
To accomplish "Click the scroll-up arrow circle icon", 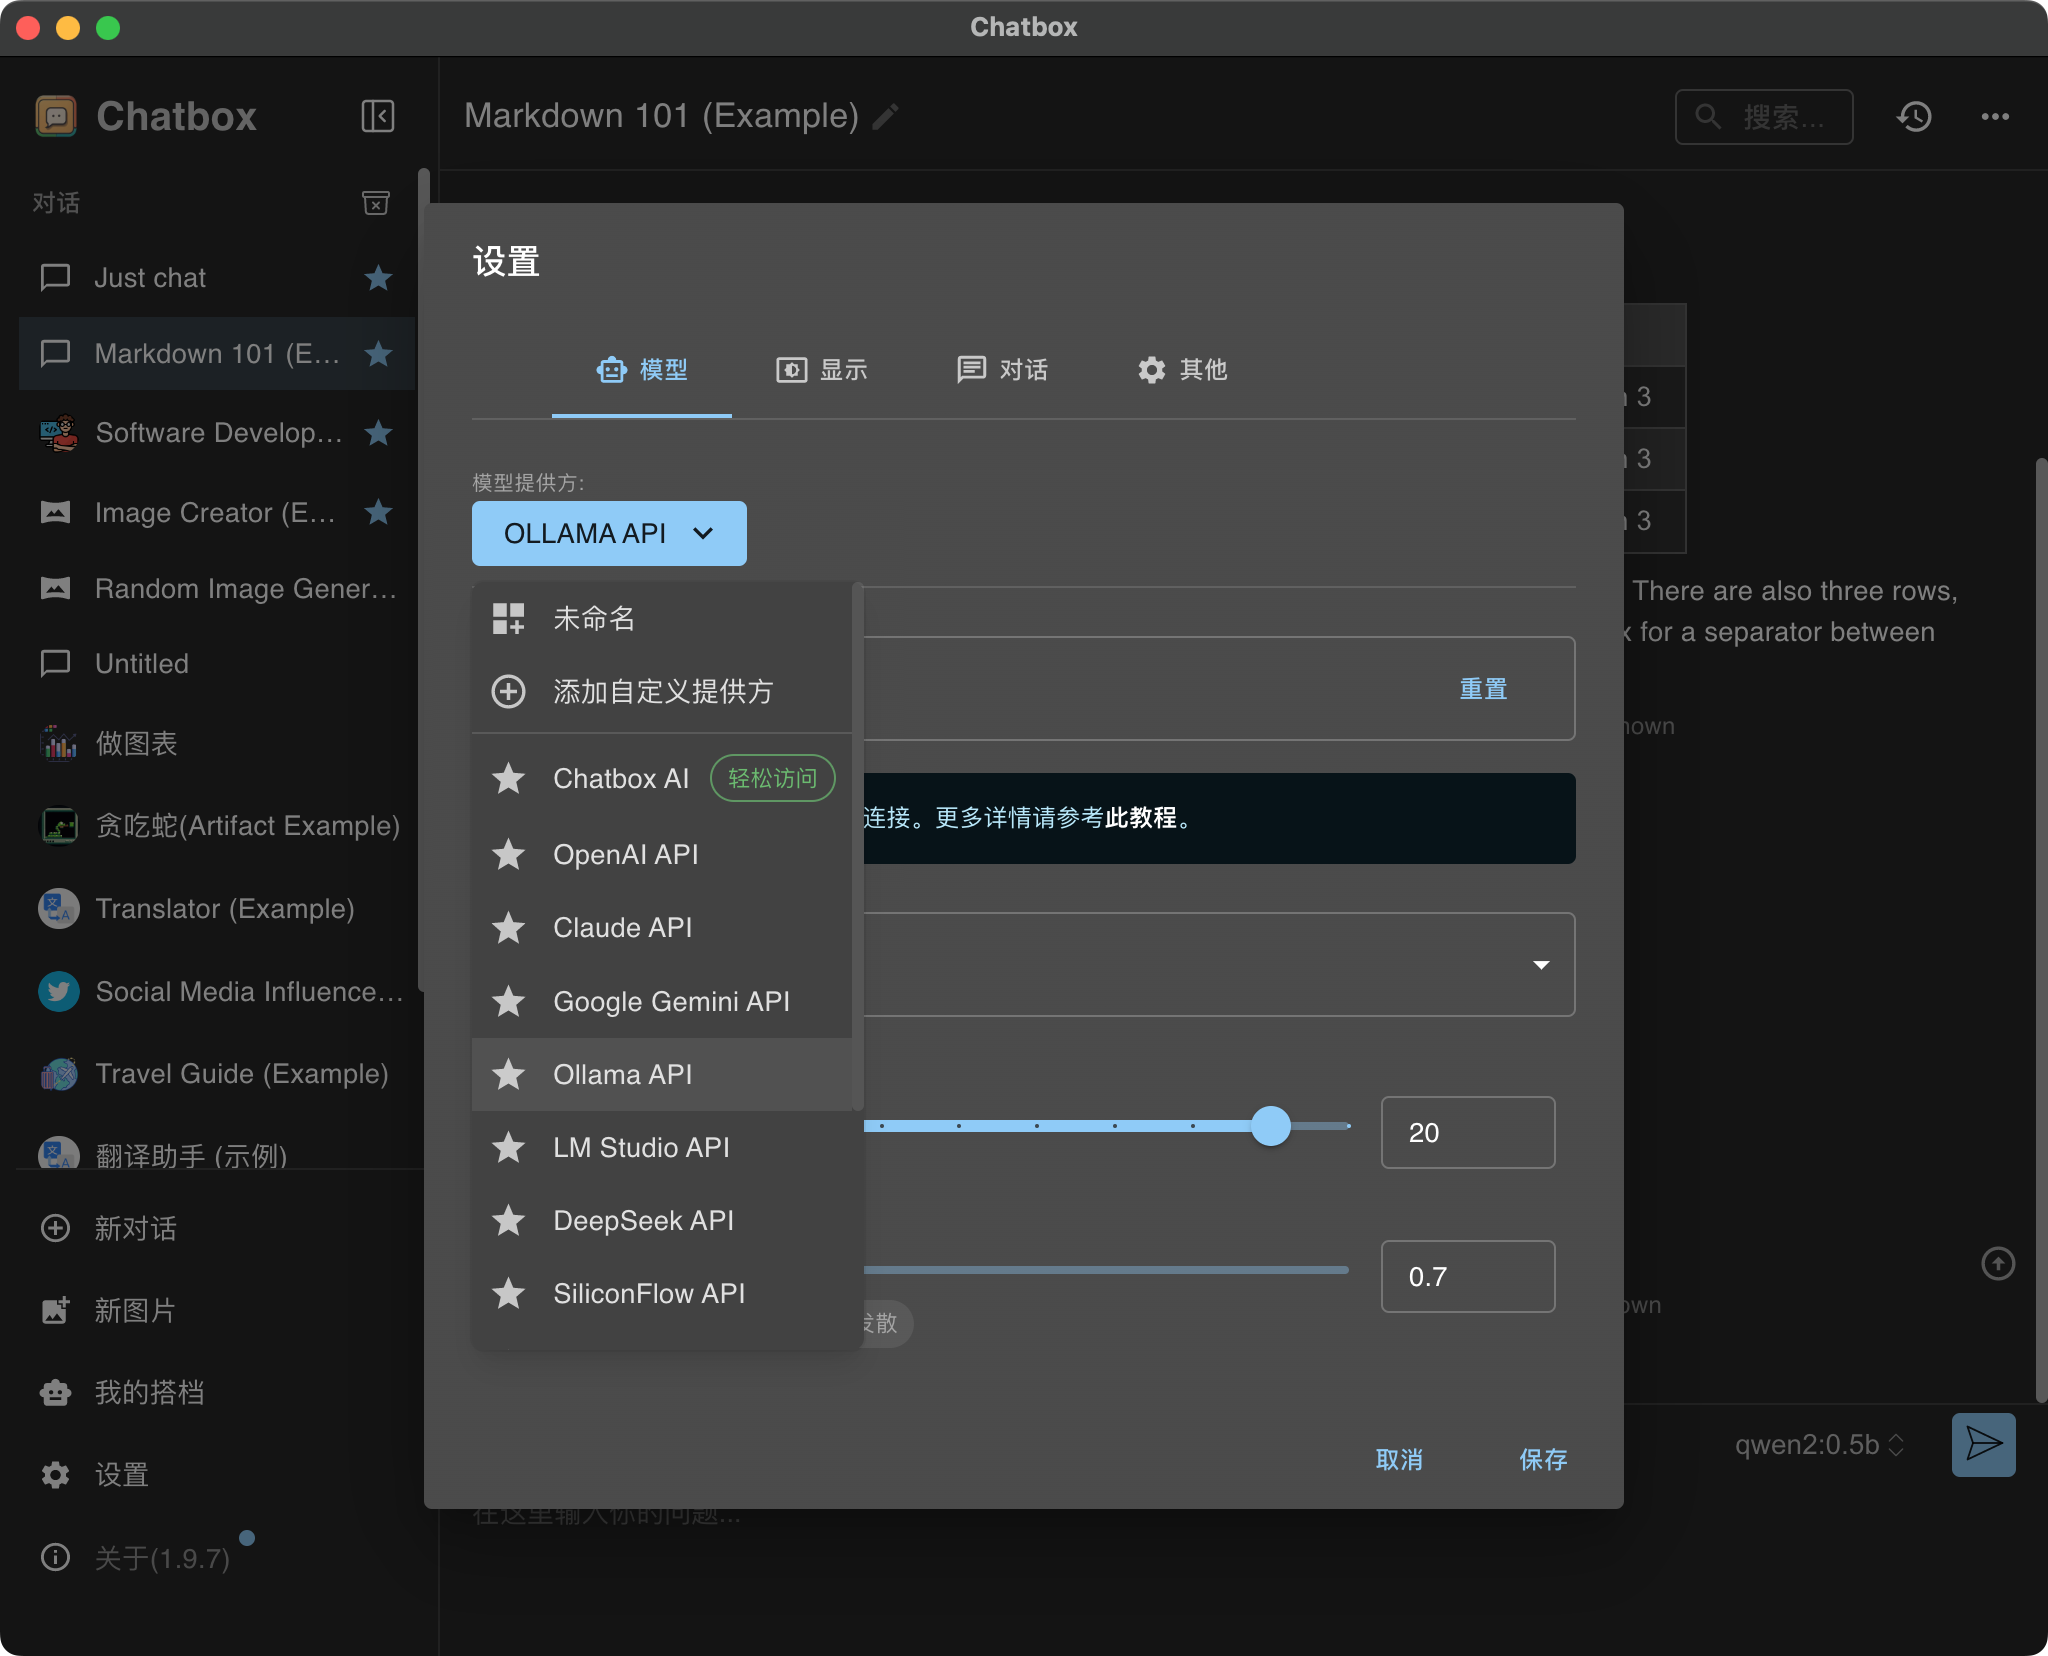I will pos(1998,1264).
